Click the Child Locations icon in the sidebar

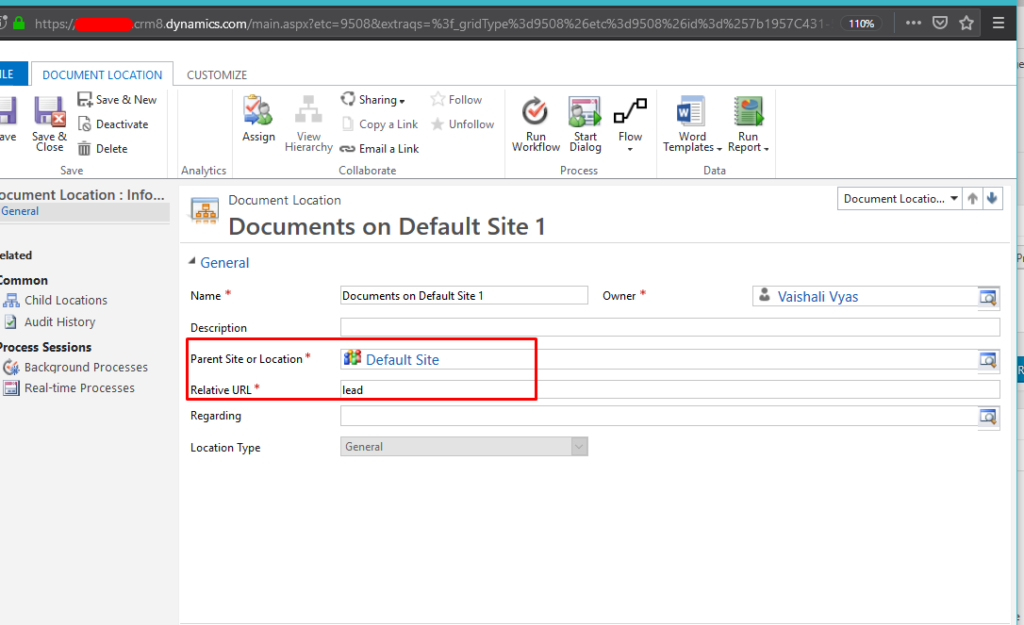pos(11,300)
